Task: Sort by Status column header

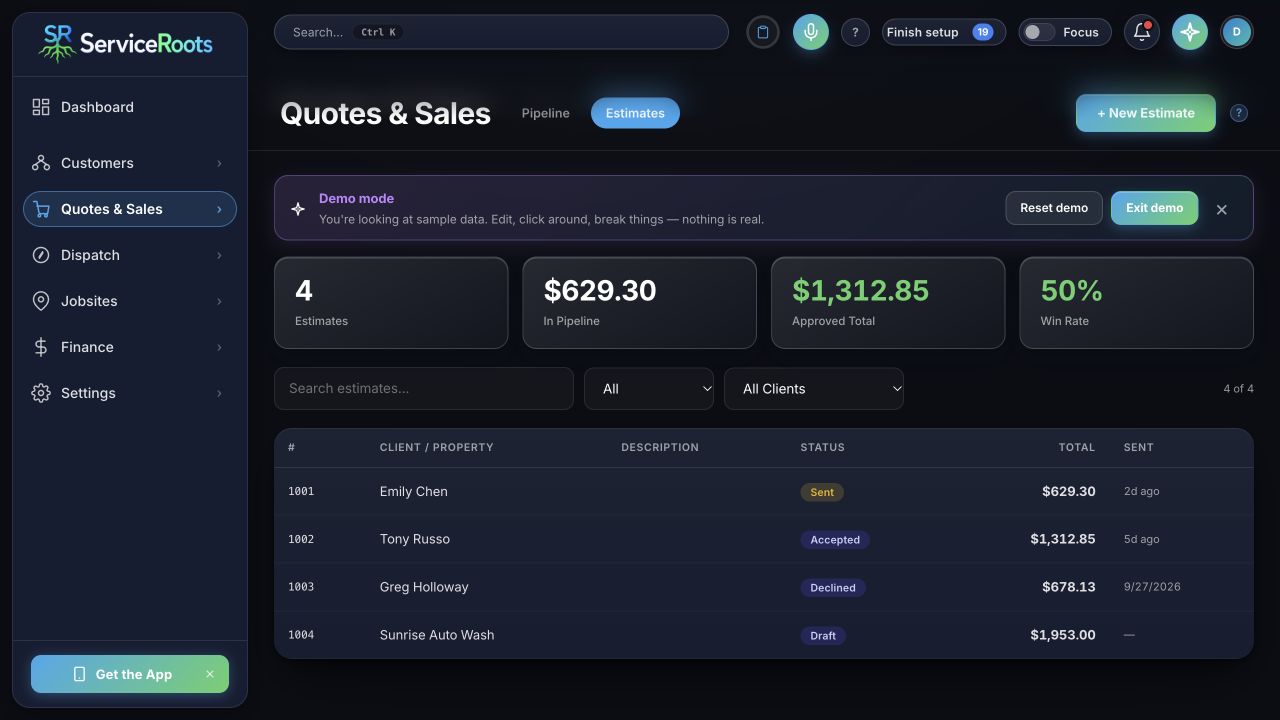Action: [823, 447]
